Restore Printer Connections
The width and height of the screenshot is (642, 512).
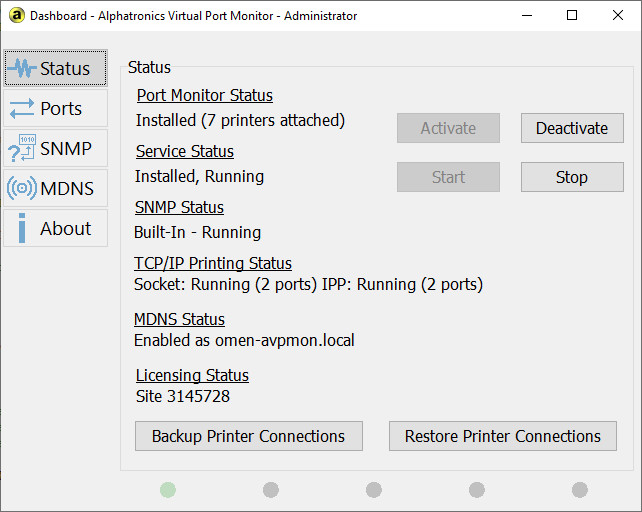point(503,436)
